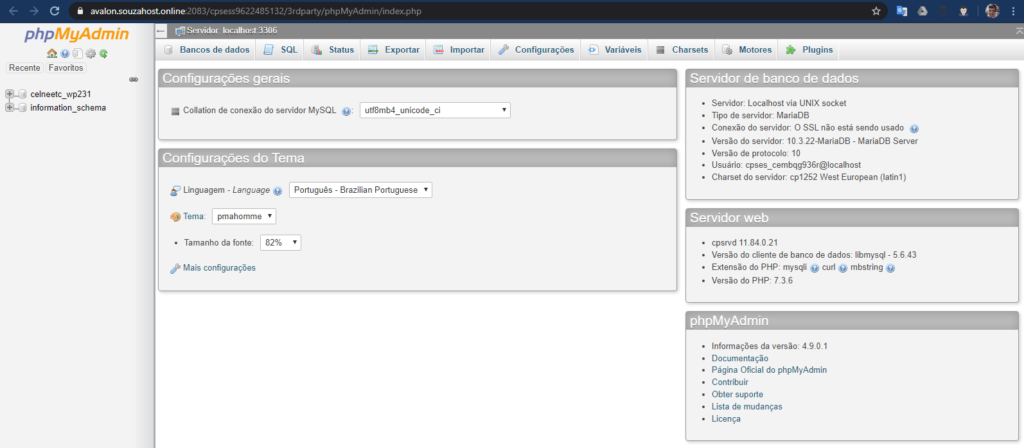Switch to the Bancos de dados tab
Viewport: 1024px width, 448px height.
207,50
